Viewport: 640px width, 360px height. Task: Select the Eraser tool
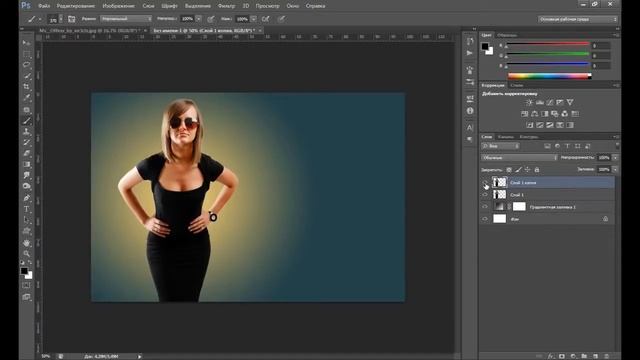[27, 153]
